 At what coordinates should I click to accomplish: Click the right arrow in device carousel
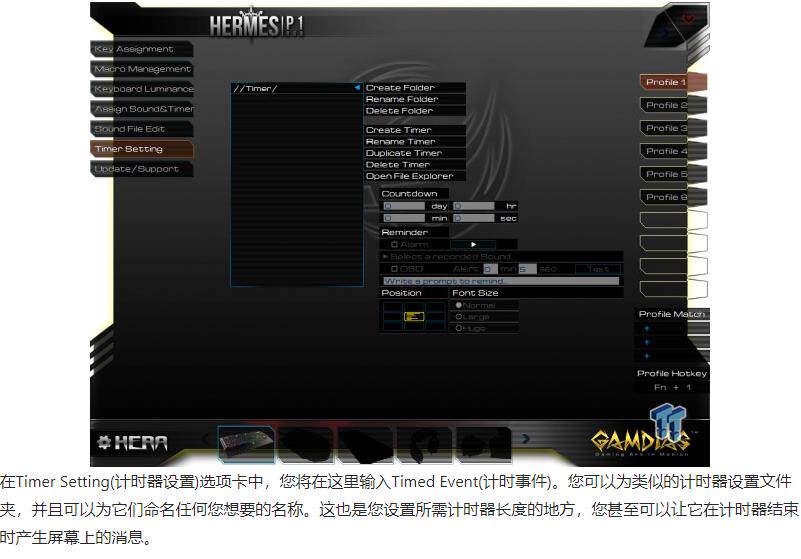coord(526,439)
